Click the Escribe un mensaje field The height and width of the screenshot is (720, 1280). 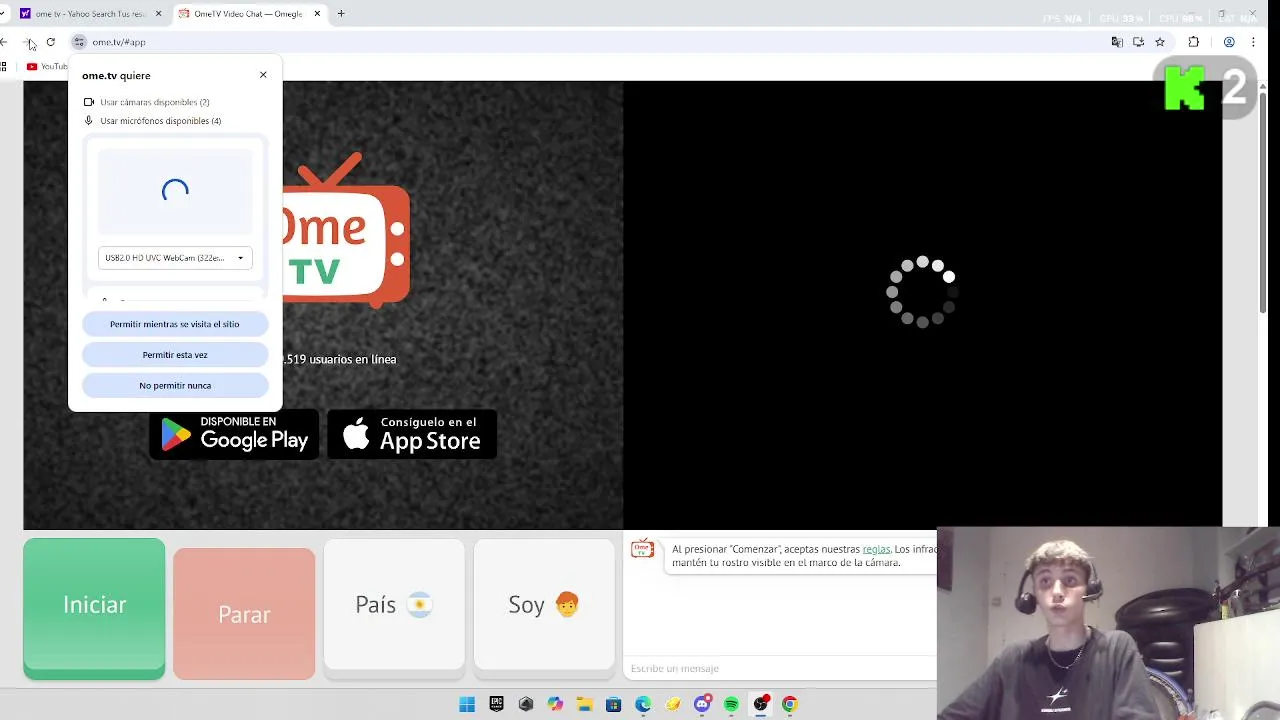(x=780, y=668)
